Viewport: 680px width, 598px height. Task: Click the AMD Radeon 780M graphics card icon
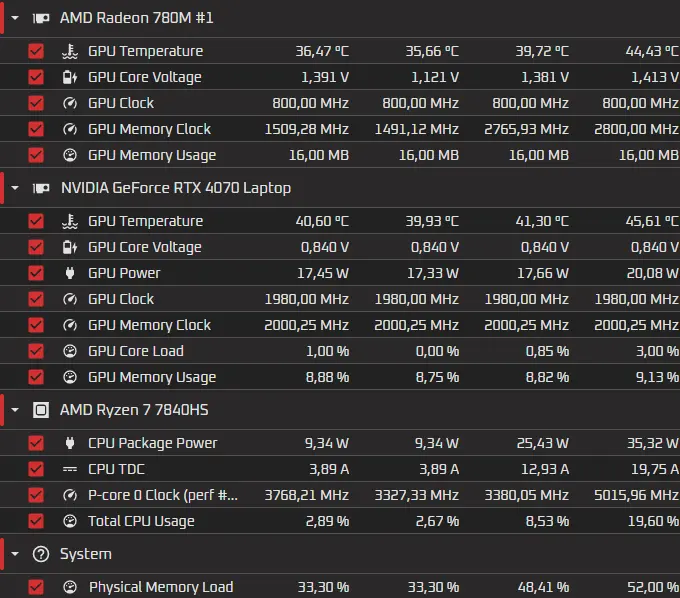(41, 18)
